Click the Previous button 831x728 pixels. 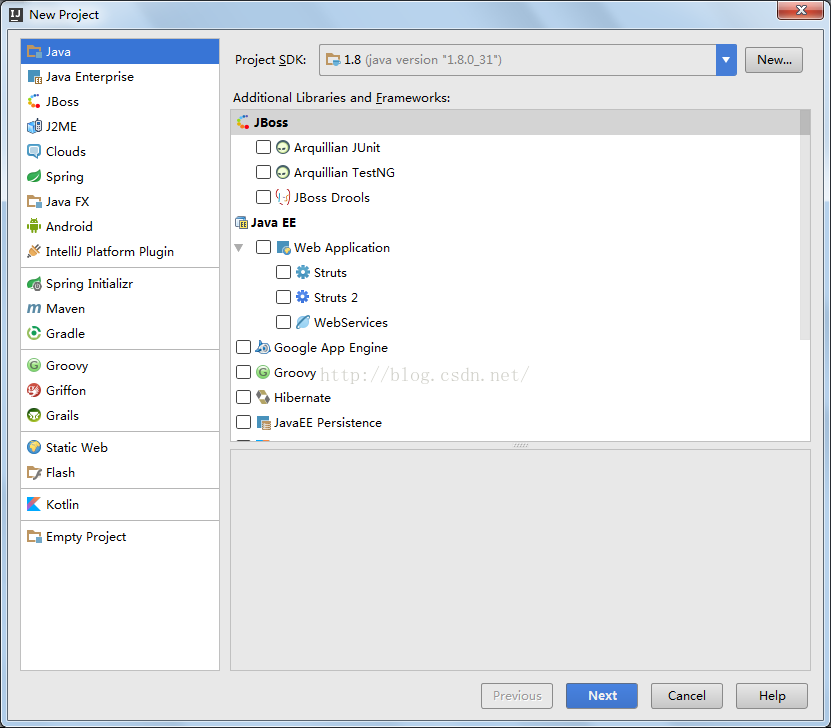coord(517,696)
